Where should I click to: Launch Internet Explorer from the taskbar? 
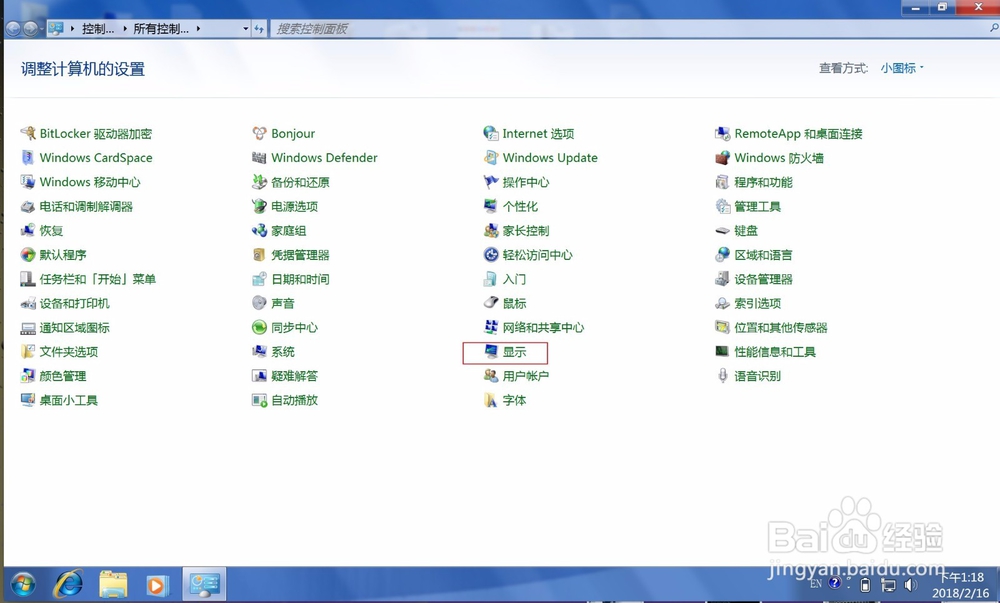[68, 584]
